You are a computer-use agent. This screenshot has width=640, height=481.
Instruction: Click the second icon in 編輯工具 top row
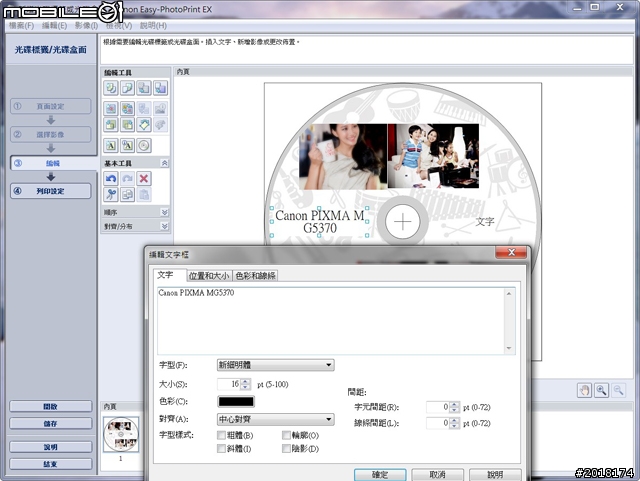(x=127, y=88)
